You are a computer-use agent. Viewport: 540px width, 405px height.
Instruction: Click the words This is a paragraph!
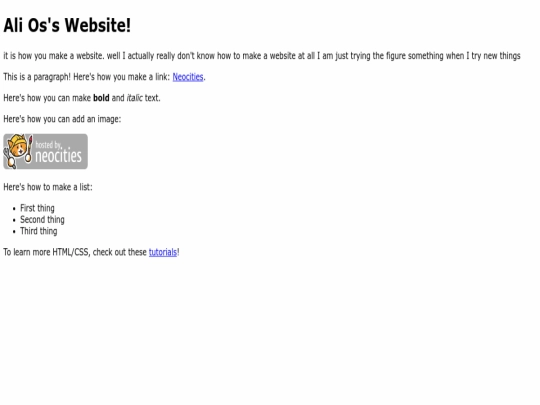click(37, 77)
